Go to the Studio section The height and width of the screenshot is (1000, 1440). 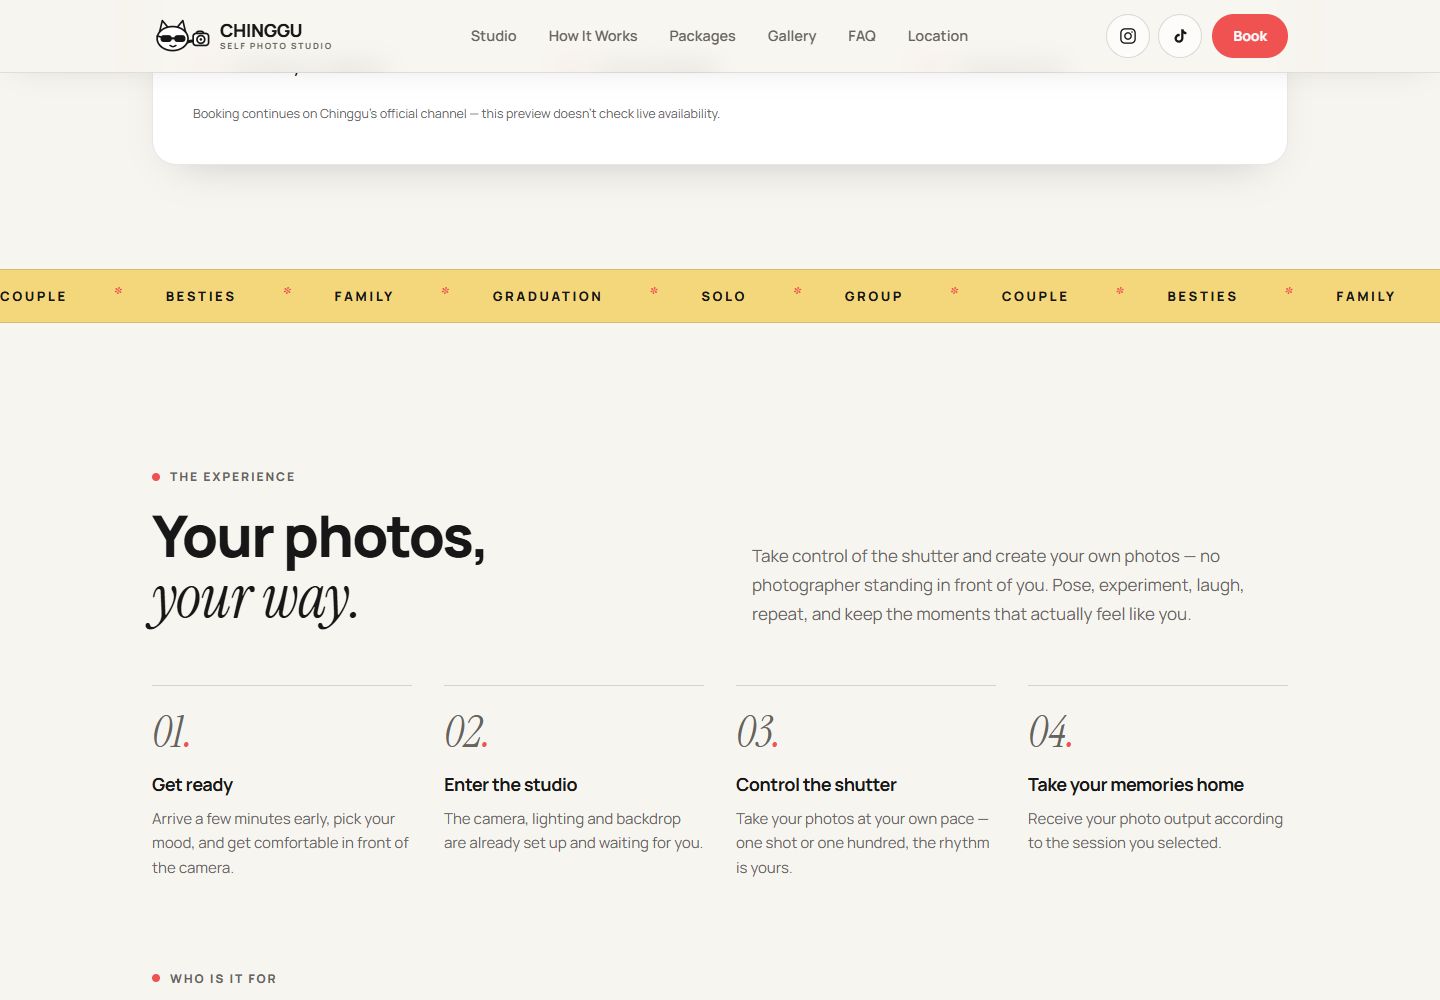pyautogui.click(x=494, y=36)
